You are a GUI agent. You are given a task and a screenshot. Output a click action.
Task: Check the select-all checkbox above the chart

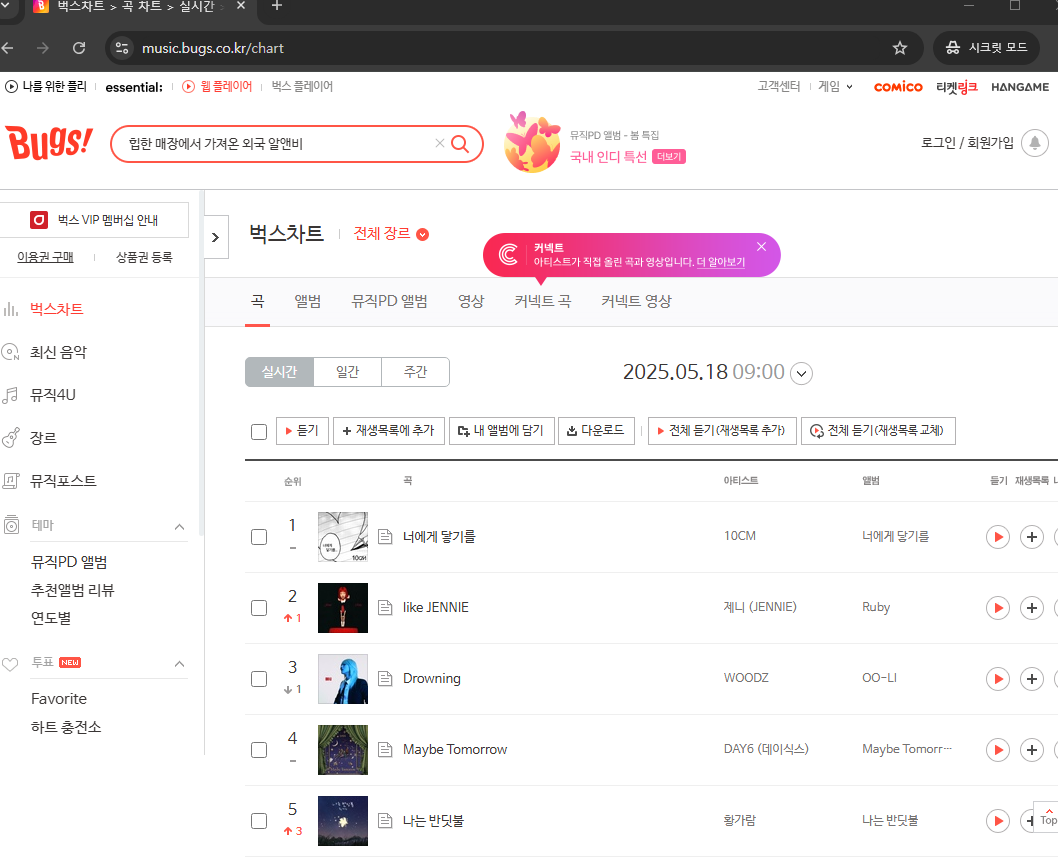[x=259, y=430]
